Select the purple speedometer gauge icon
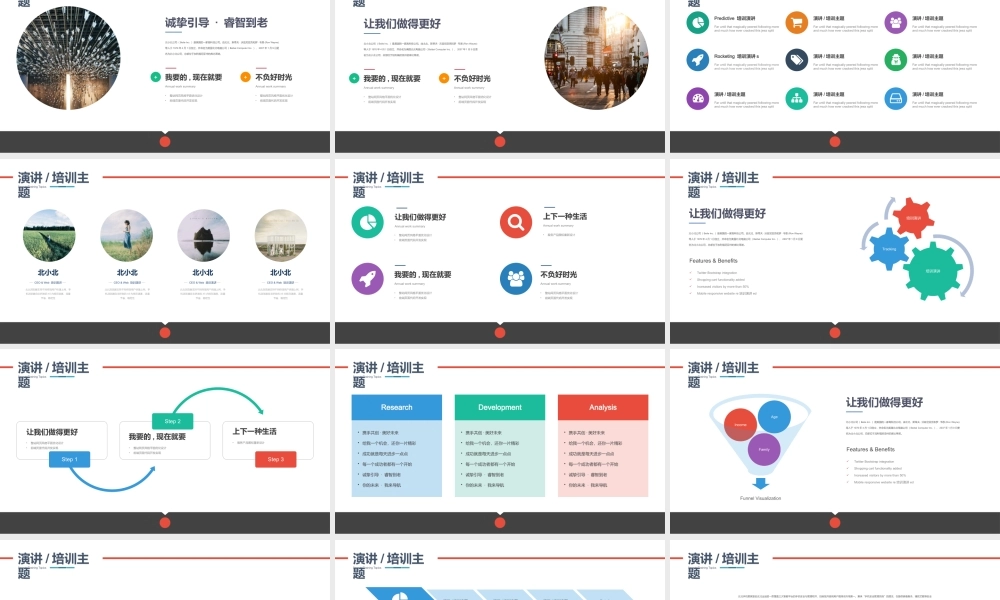The height and width of the screenshot is (600, 1000). tap(698, 98)
